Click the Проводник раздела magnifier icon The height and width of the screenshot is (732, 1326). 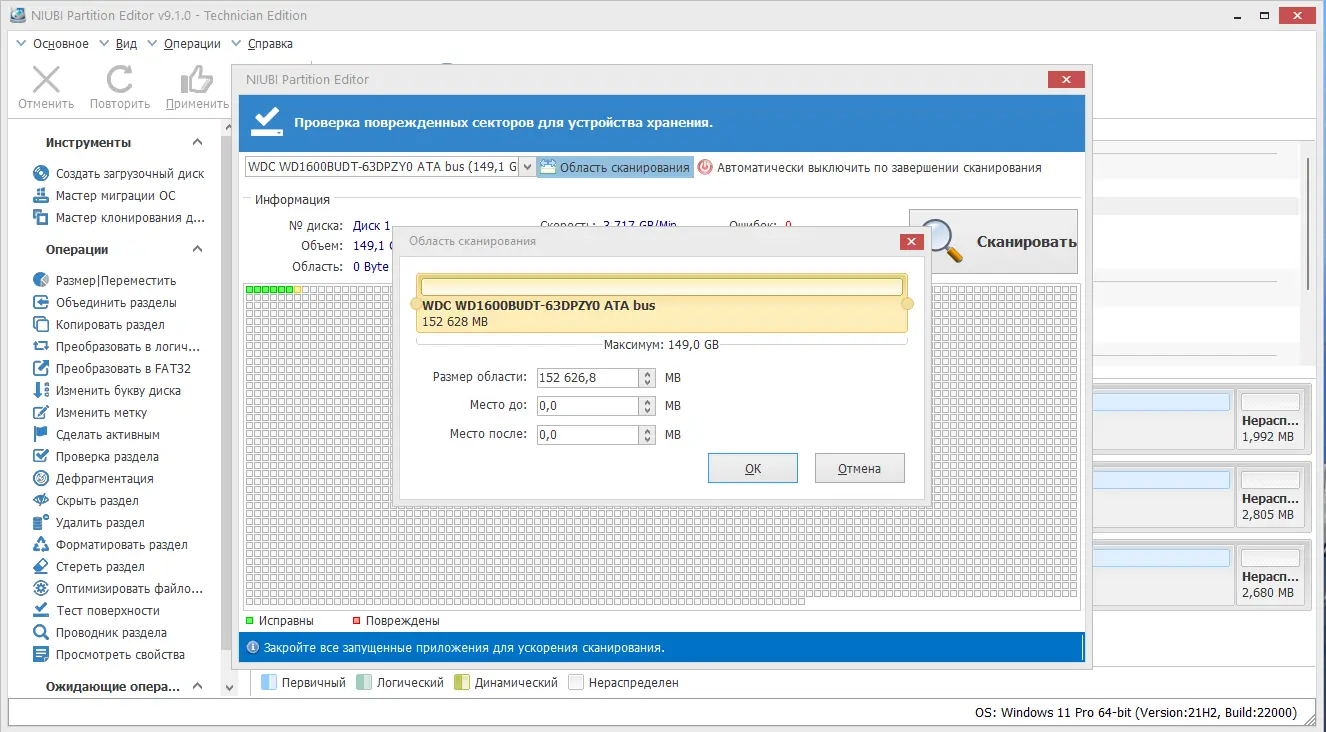point(41,632)
